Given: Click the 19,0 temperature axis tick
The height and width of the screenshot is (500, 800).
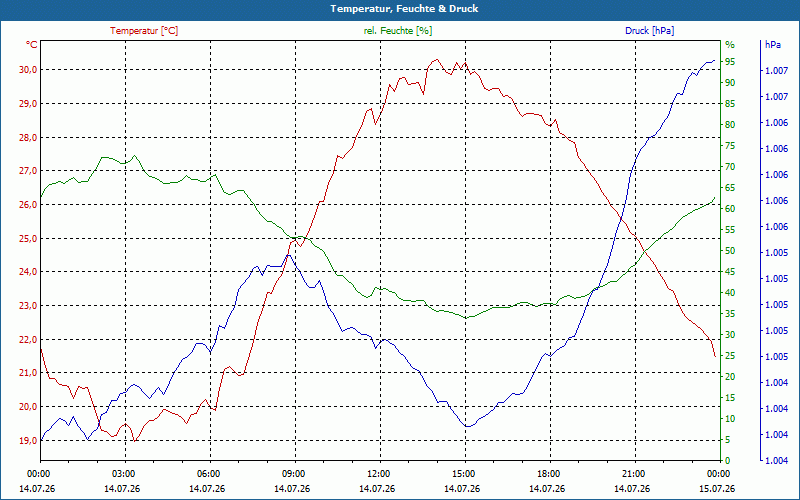Looking at the screenshot, I should point(29,440).
